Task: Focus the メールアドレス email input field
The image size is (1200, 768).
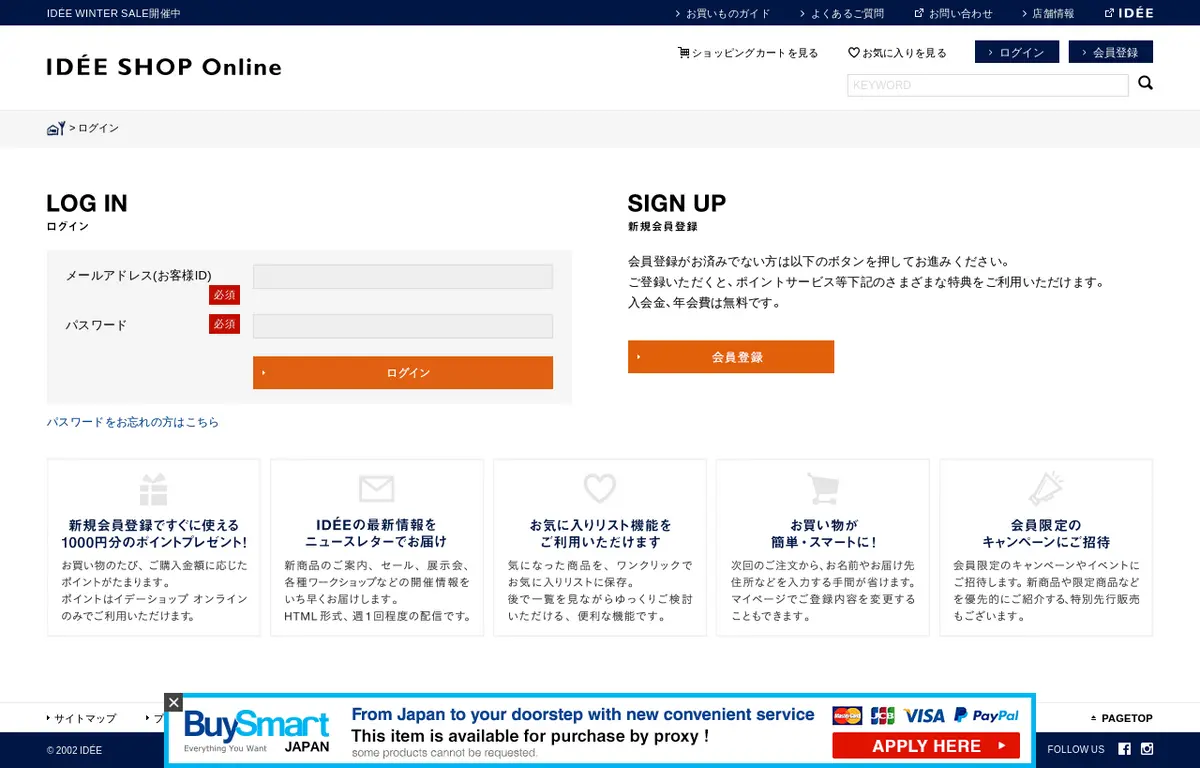Action: click(x=403, y=277)
